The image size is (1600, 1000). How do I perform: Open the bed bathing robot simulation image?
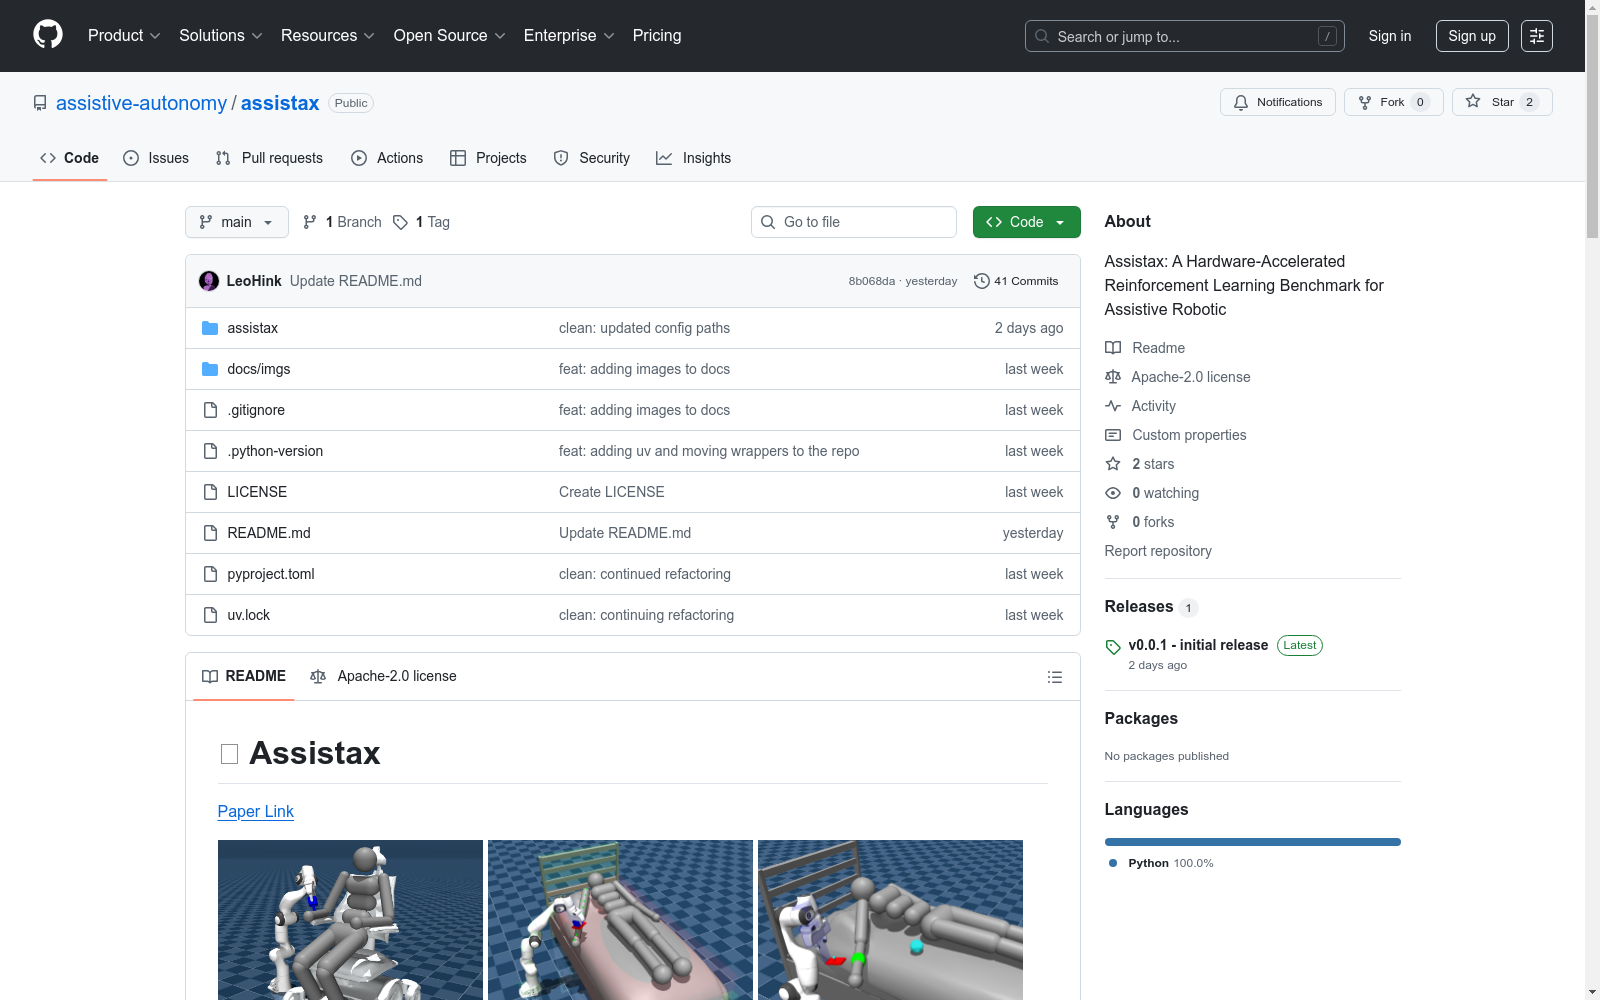point(620,920)
